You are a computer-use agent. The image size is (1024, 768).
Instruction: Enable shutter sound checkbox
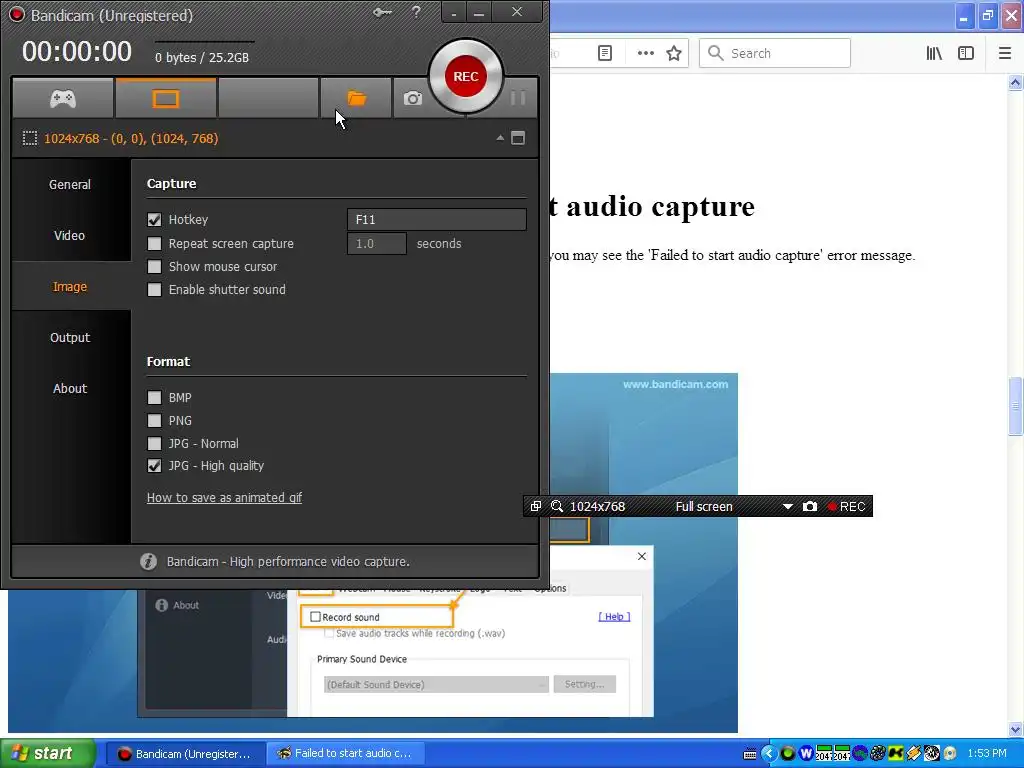(154, 289)
